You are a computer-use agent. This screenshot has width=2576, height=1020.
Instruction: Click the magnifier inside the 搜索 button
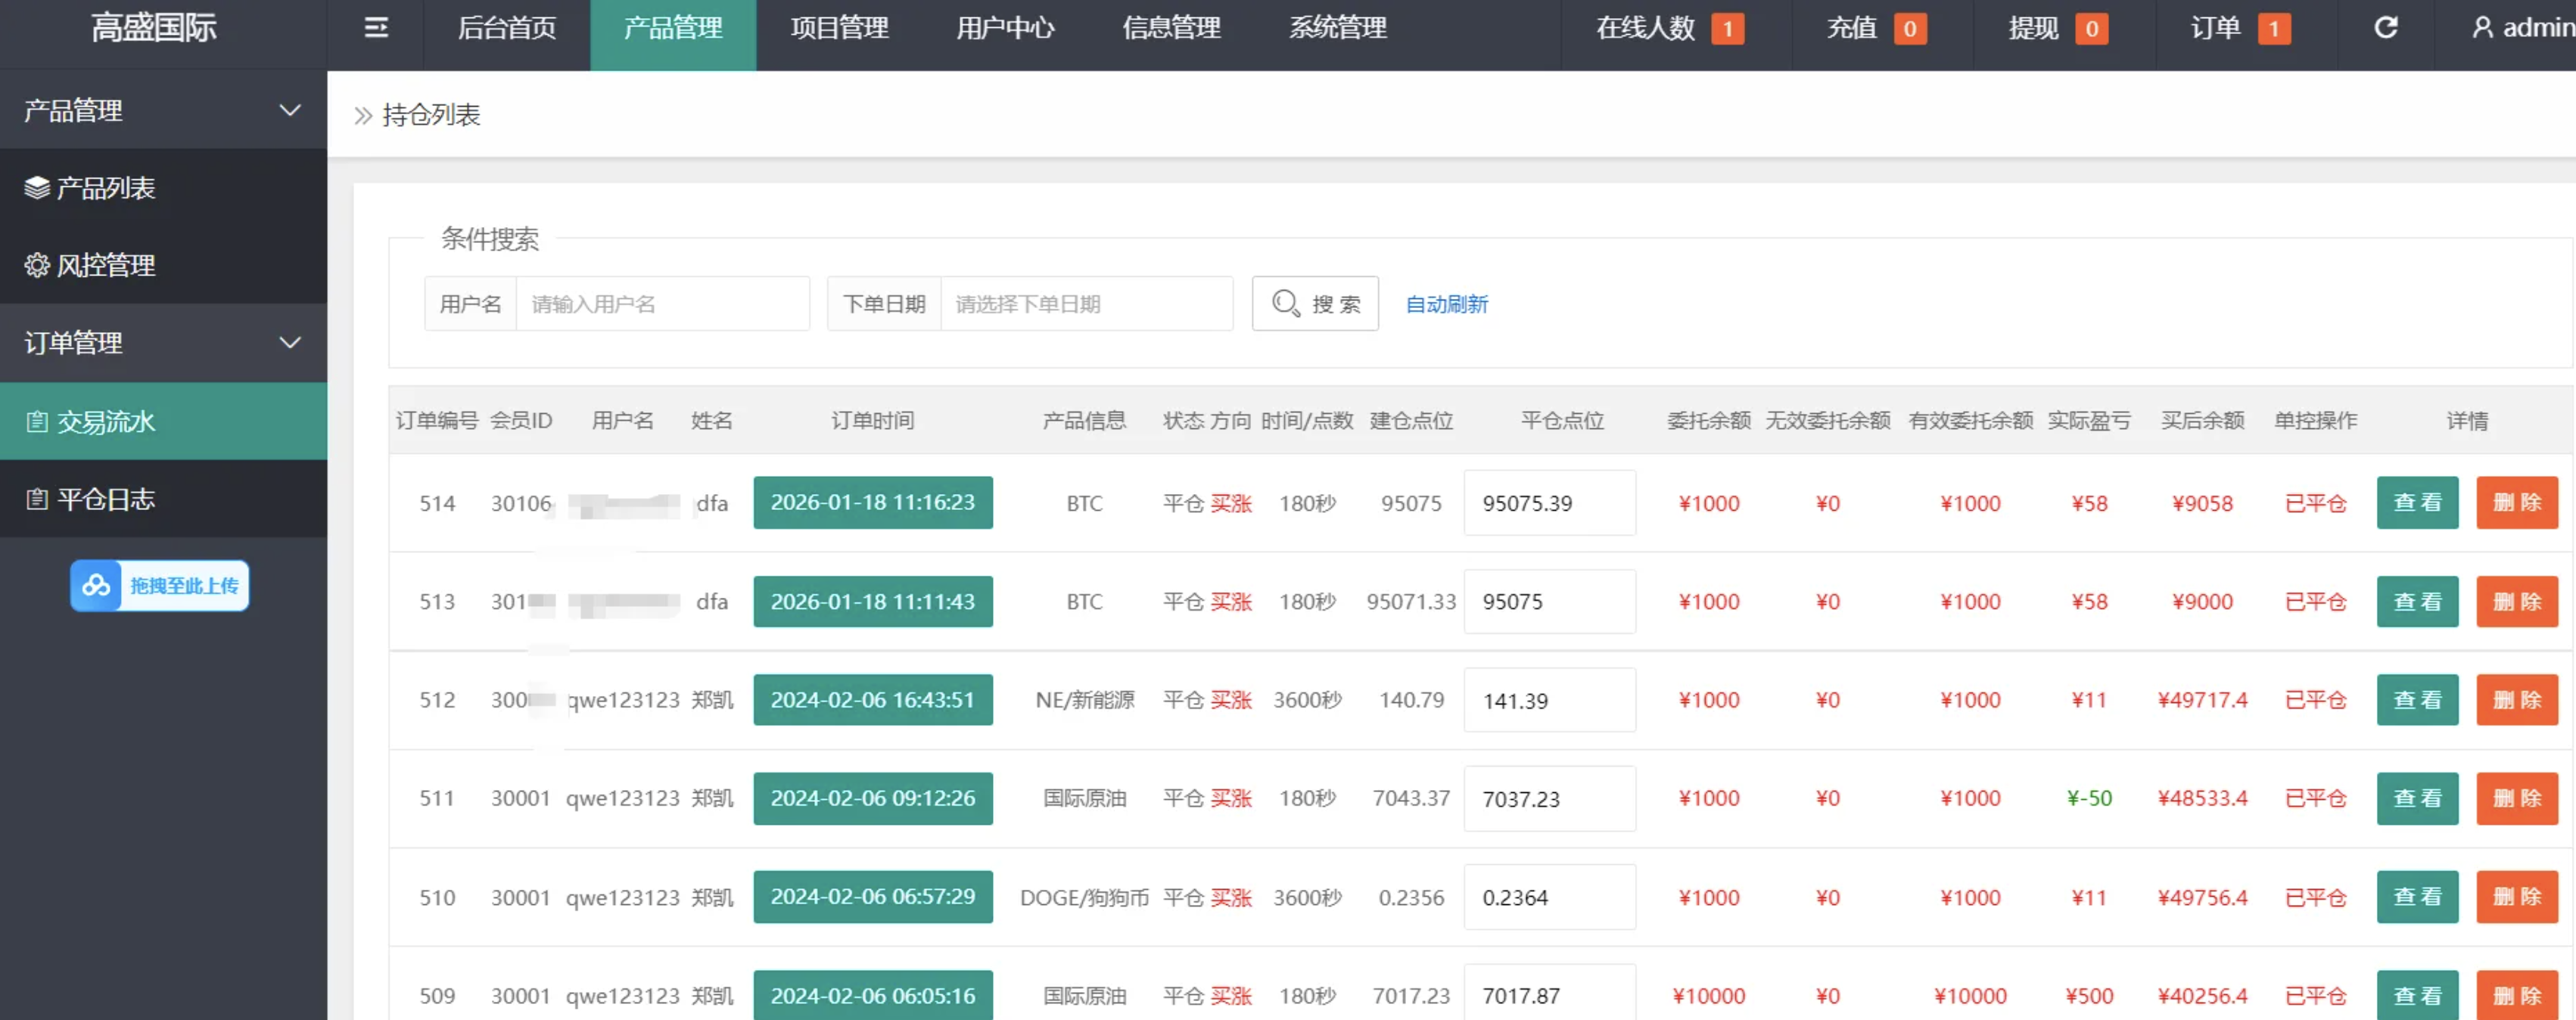click(1286, 303)
